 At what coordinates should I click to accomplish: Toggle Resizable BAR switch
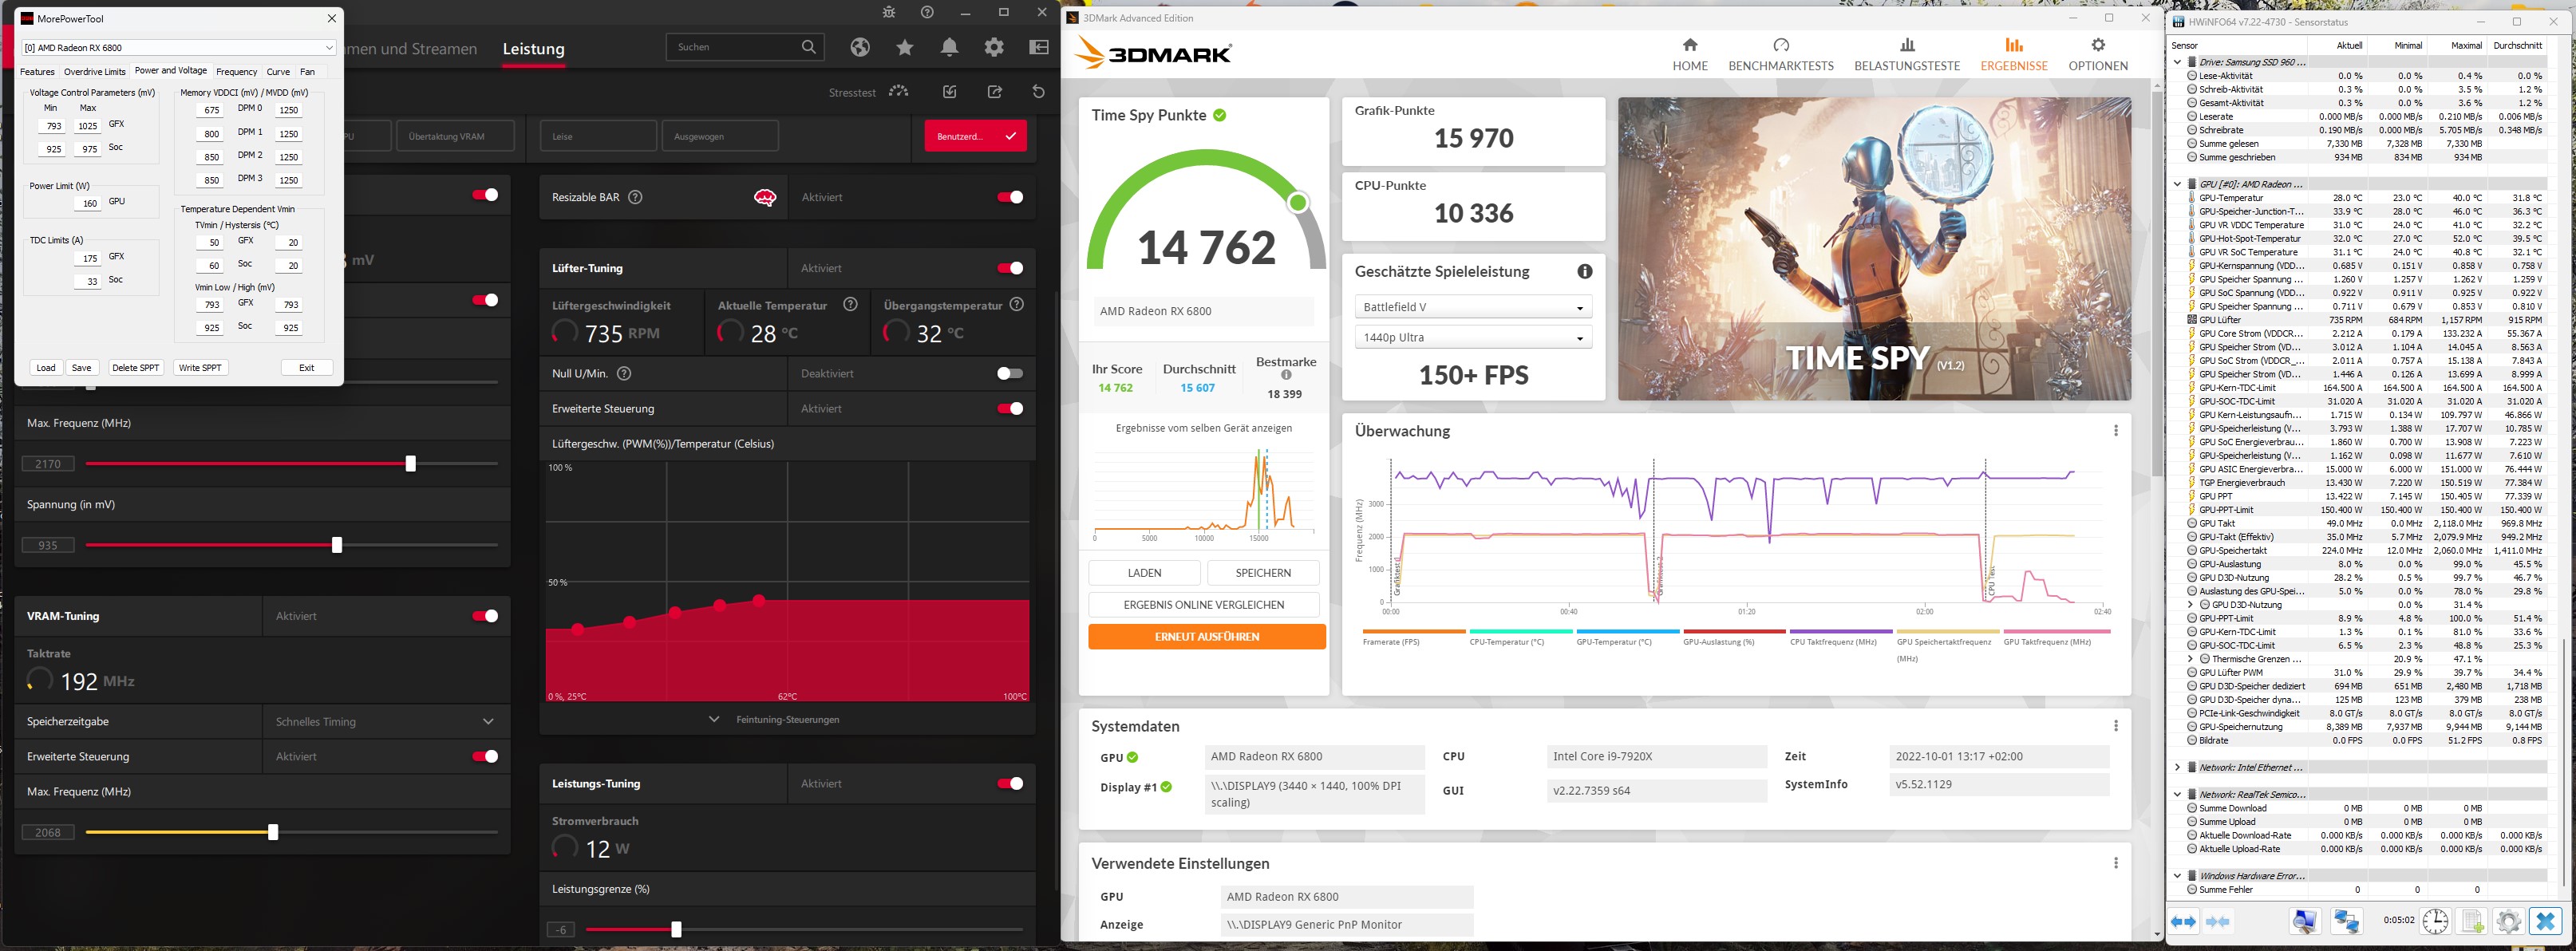(1009, 197)
